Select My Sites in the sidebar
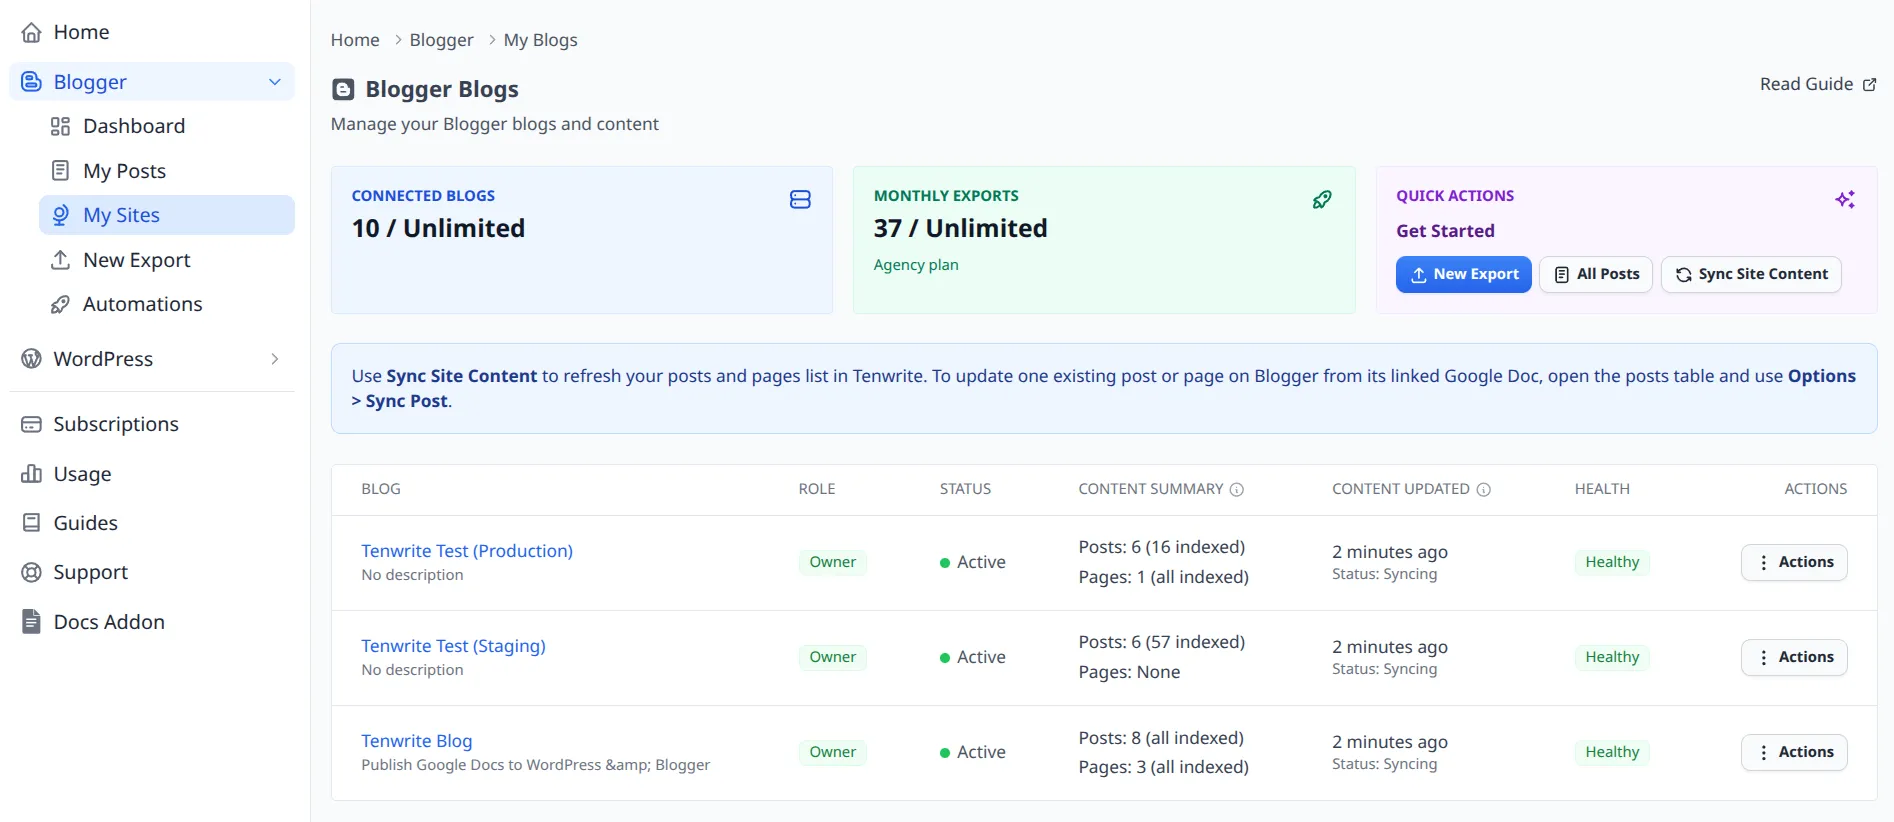Image resolution: width=1894 pixels, height=822 pixels. coord(167,215)
